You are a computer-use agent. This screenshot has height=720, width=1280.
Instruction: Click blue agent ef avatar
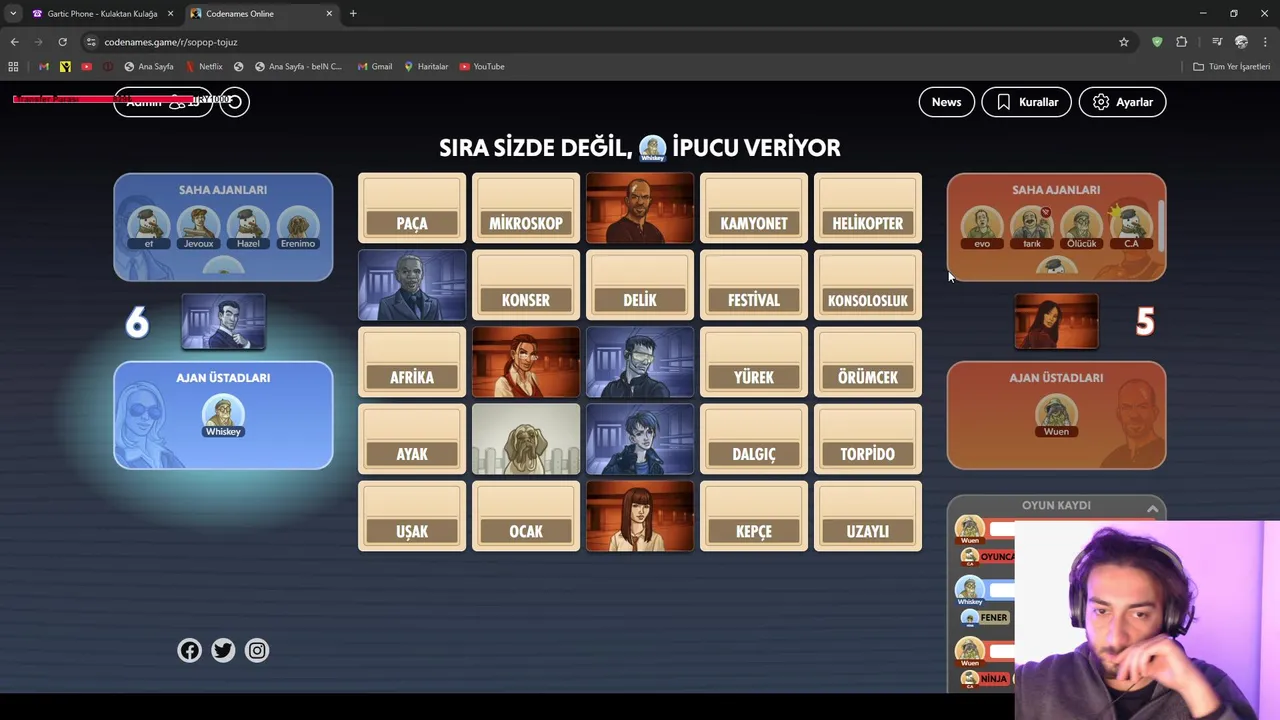click(x=148, y=226)
